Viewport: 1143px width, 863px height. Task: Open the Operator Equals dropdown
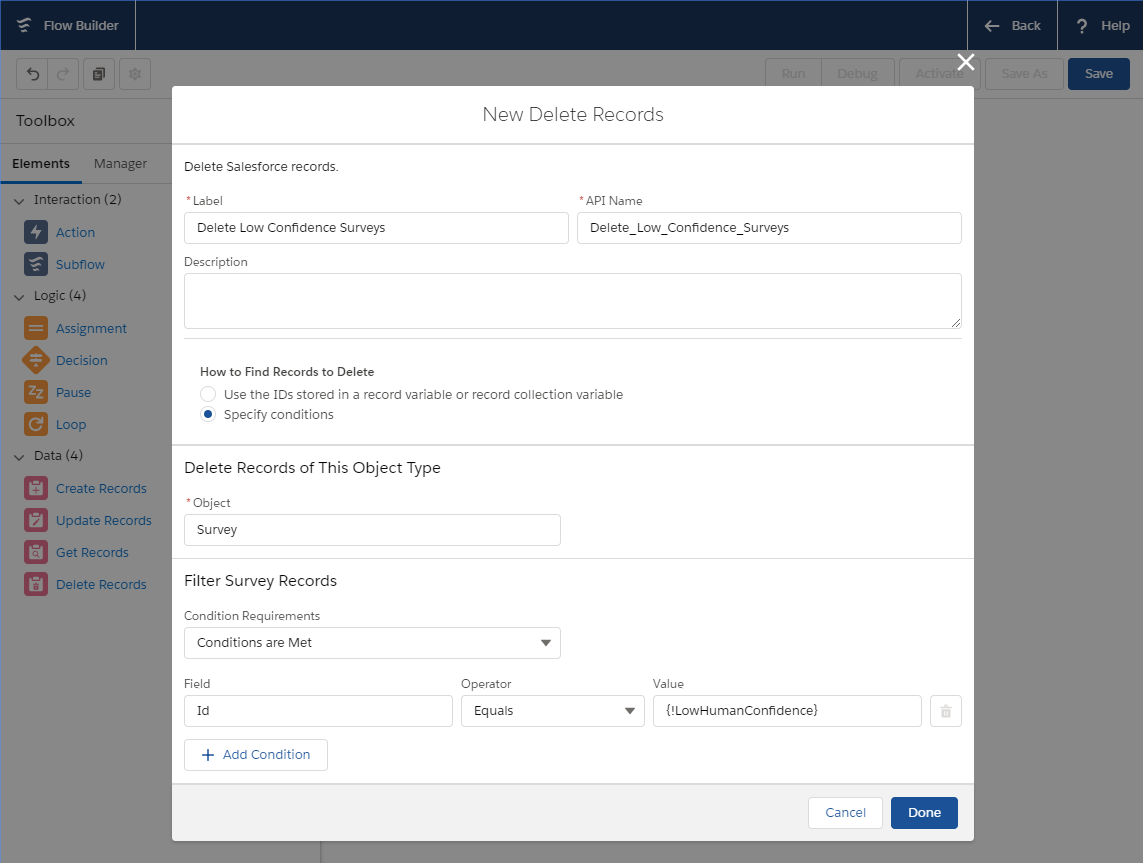pos(553,711)
